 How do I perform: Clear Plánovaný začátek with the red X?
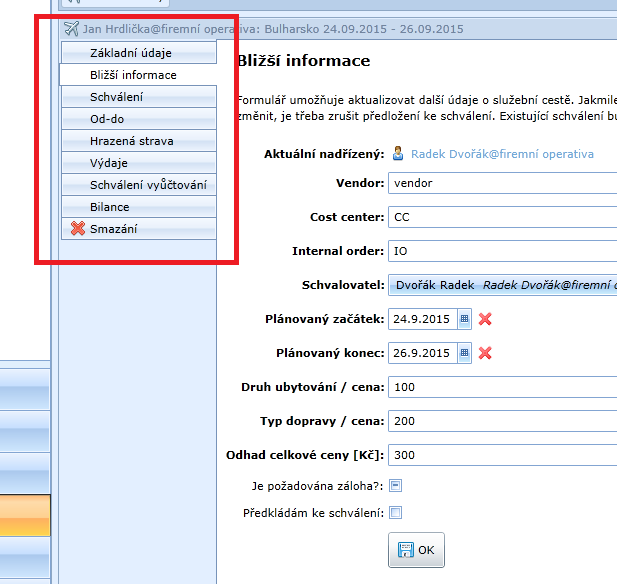tap(485, 319)
